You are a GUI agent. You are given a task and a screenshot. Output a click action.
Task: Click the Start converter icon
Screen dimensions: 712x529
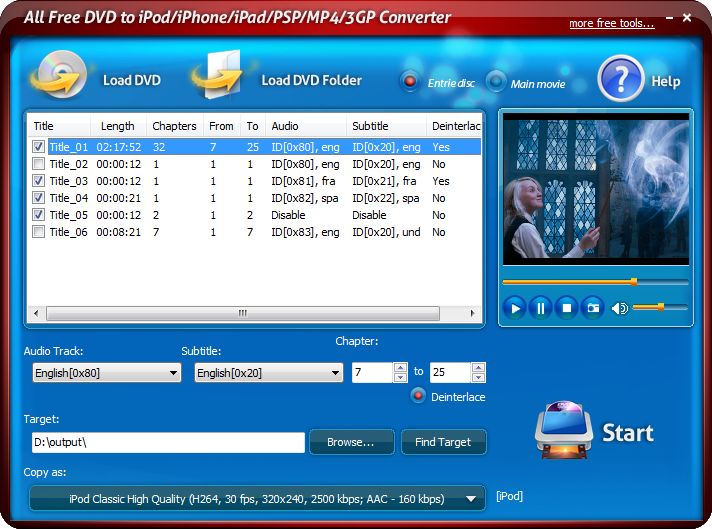564,430
